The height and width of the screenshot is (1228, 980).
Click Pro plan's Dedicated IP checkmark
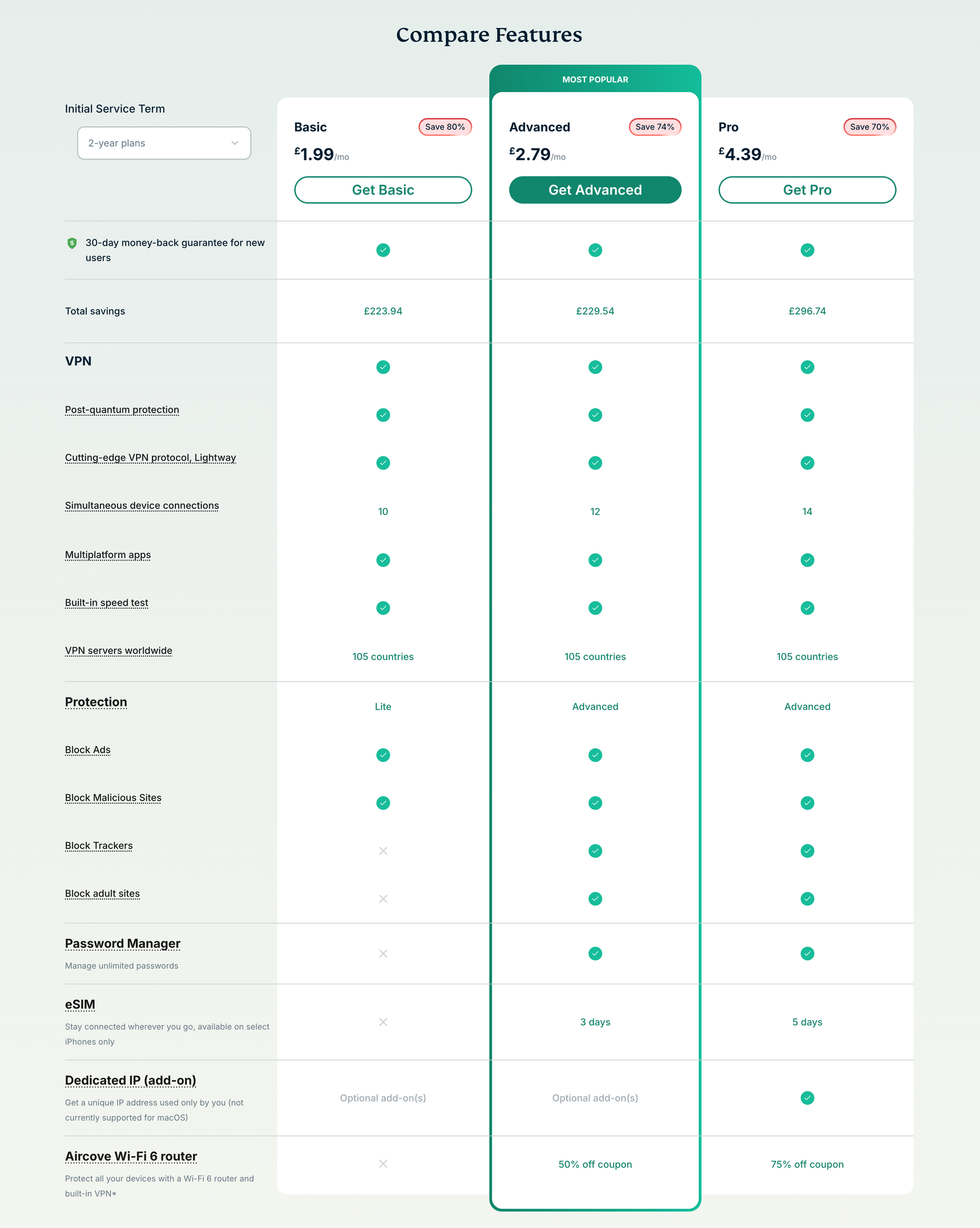click(x=807, y=1097)
